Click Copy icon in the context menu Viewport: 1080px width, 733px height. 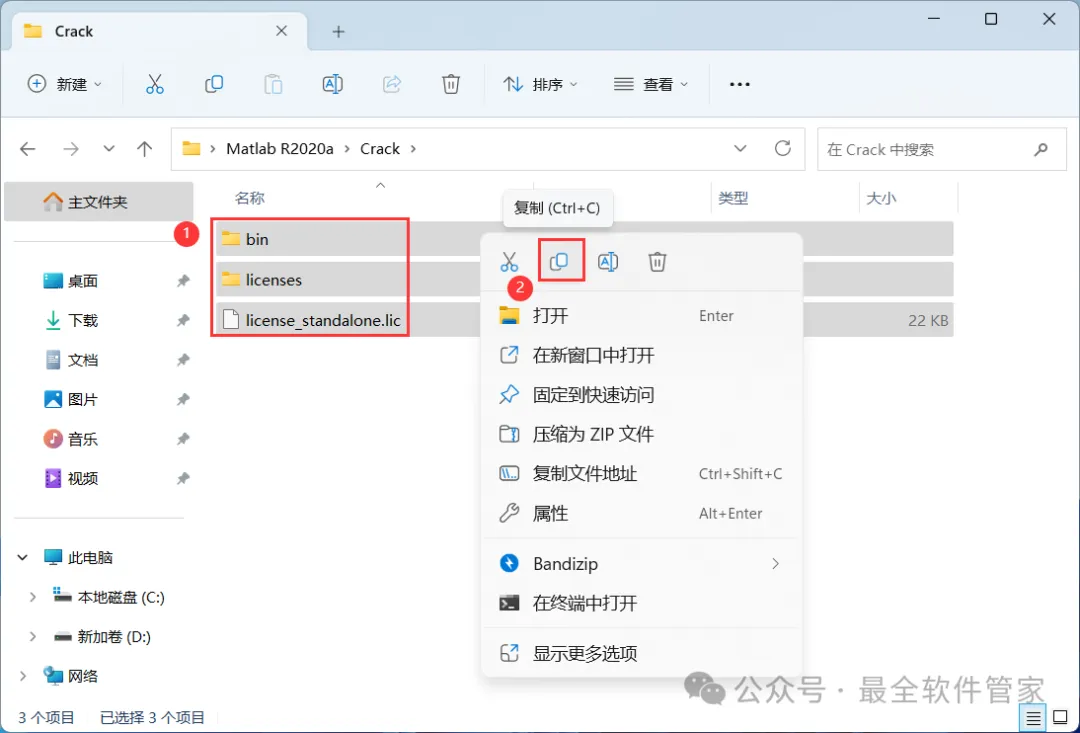point(559,261)
